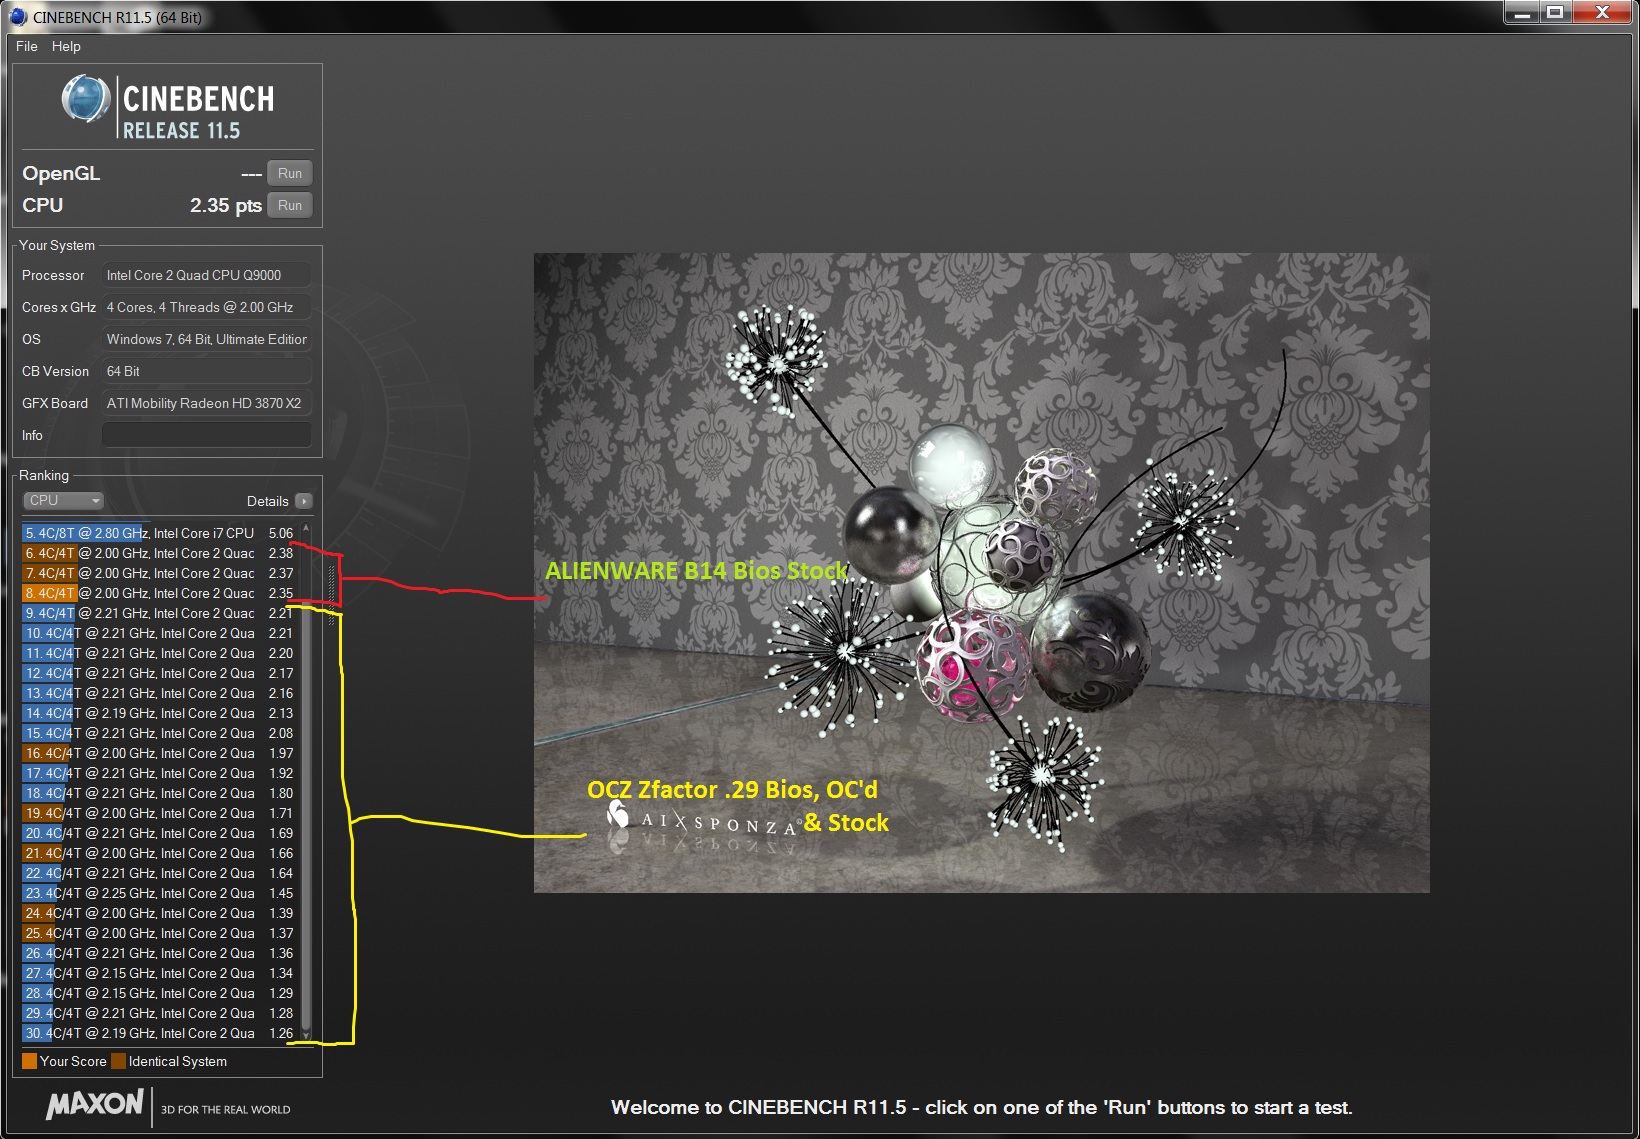
Task: Click the MAXON logo
Action: pos(96,1104)
